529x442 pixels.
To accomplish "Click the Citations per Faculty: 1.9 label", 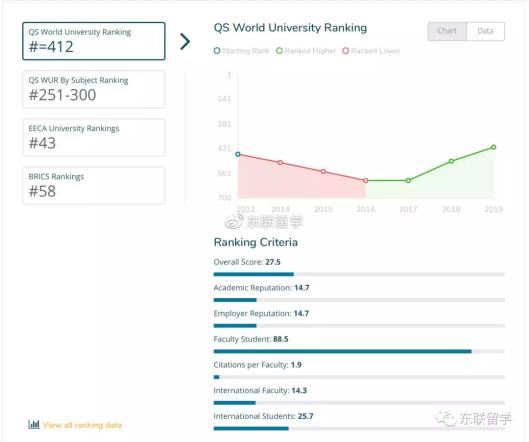I will [x=257, y=365].
